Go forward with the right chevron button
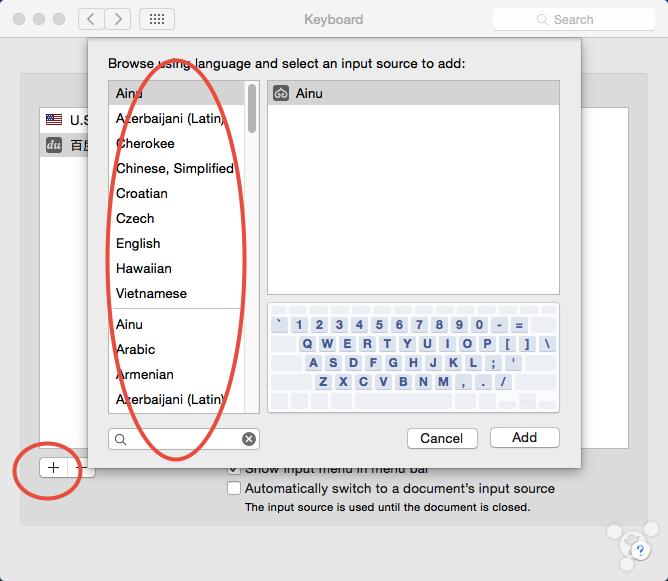Viewport: 668px width, 581px height. [x=118, y=19]
